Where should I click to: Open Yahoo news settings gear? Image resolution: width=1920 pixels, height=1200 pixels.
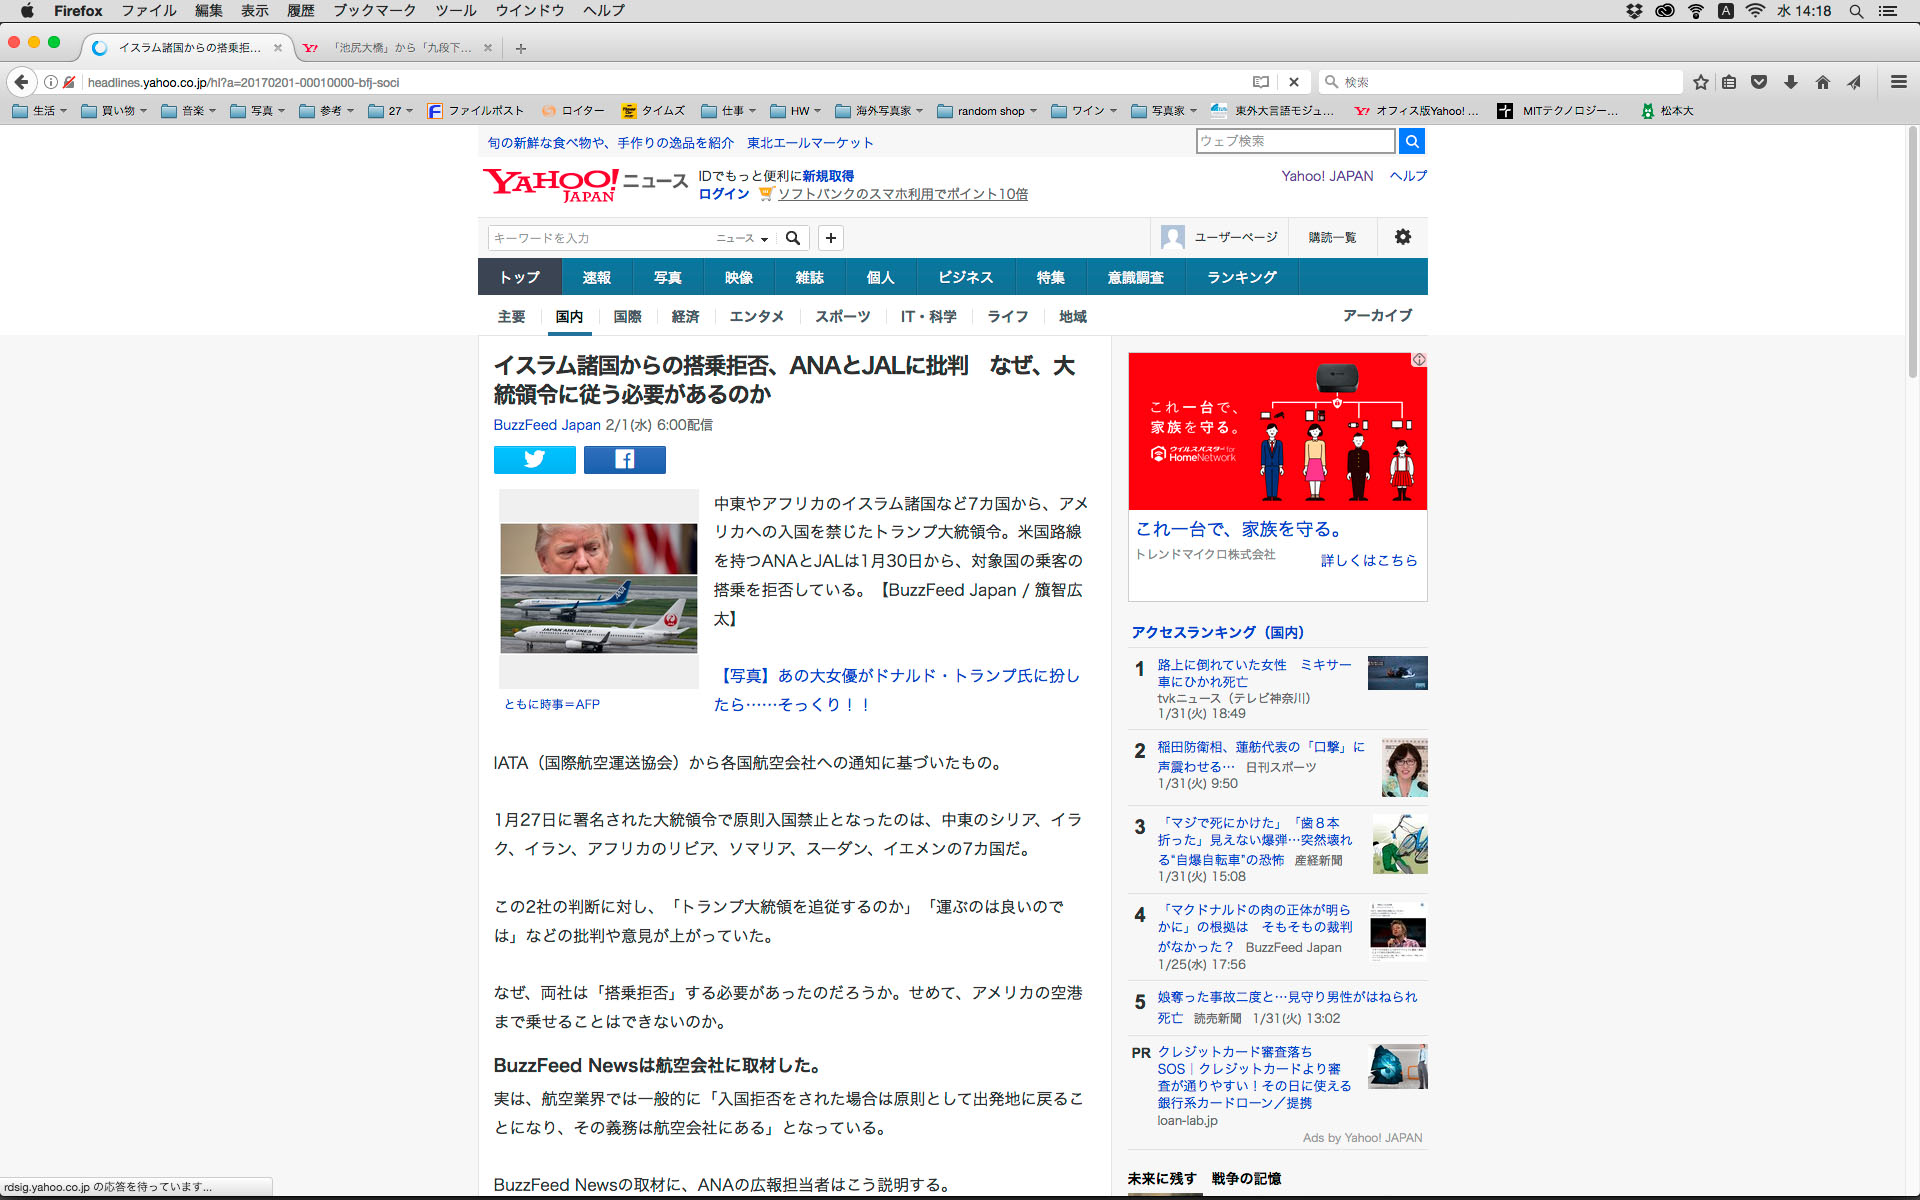[x=1402, y=237]
